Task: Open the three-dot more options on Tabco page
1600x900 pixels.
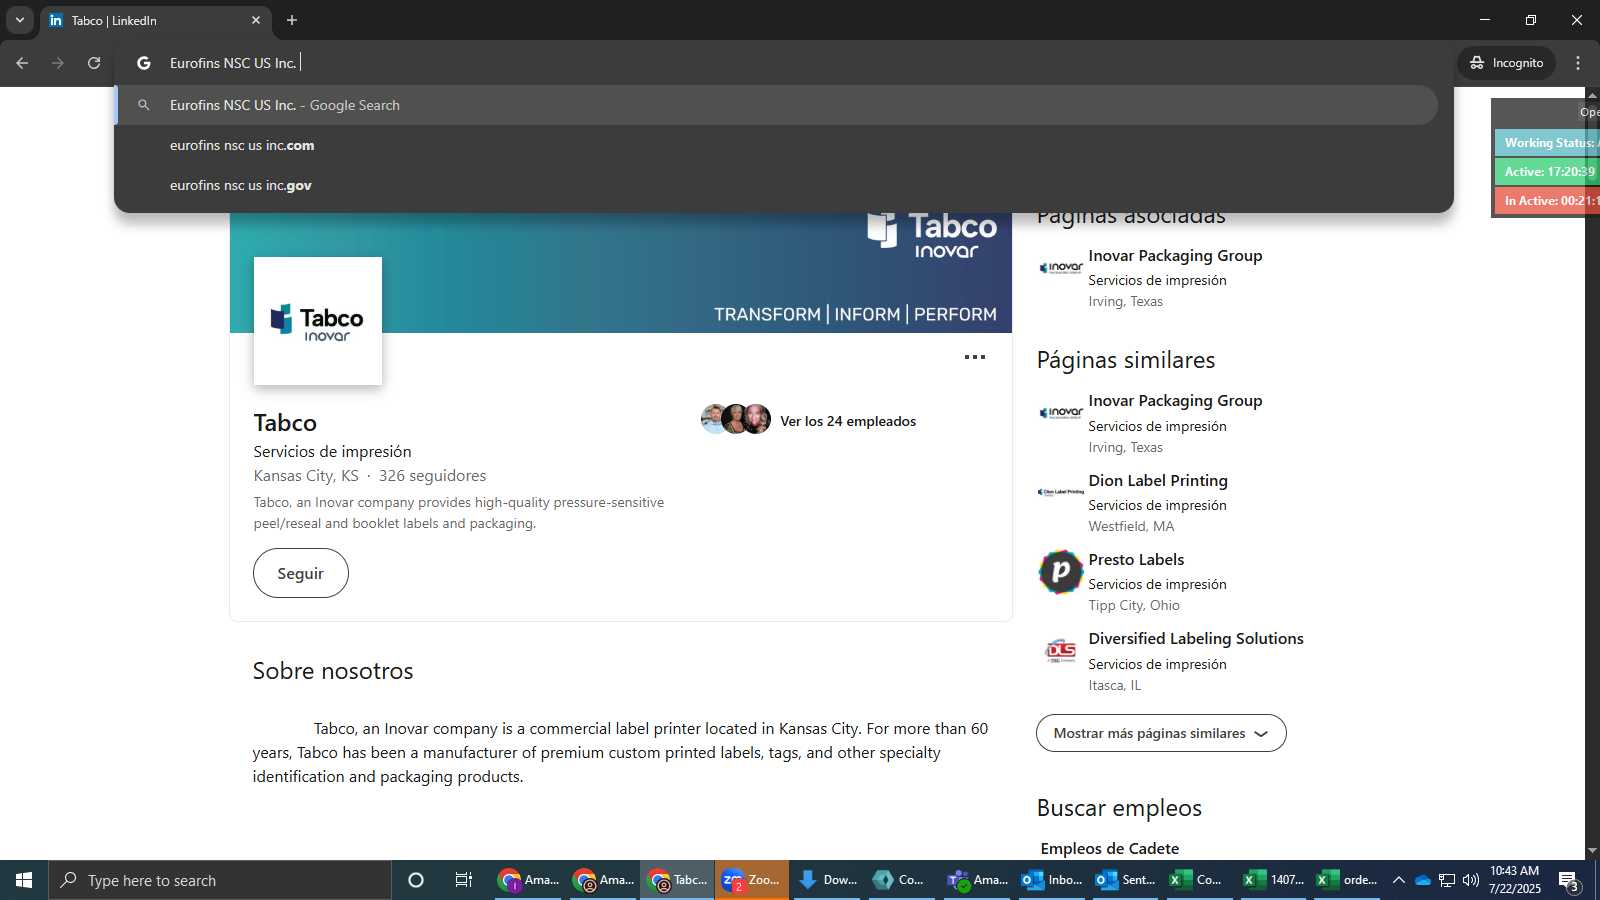Action: pyautogui.click(x=975, y=357)
